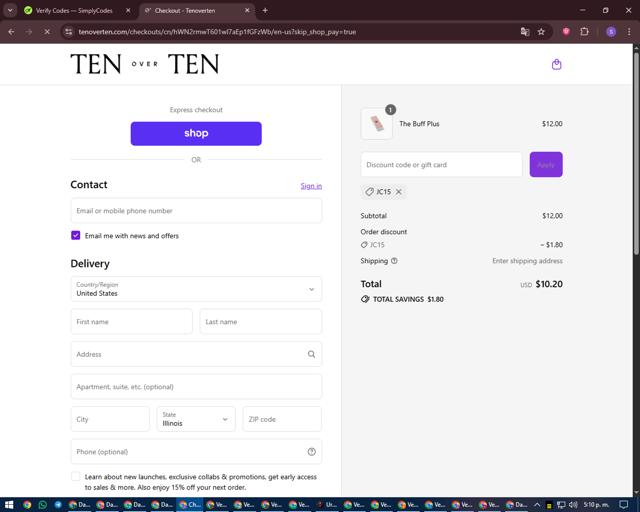Open the Country/Region dropdown
The width and height of the screenshot is (640, 512).
click(x=196, y=289)
